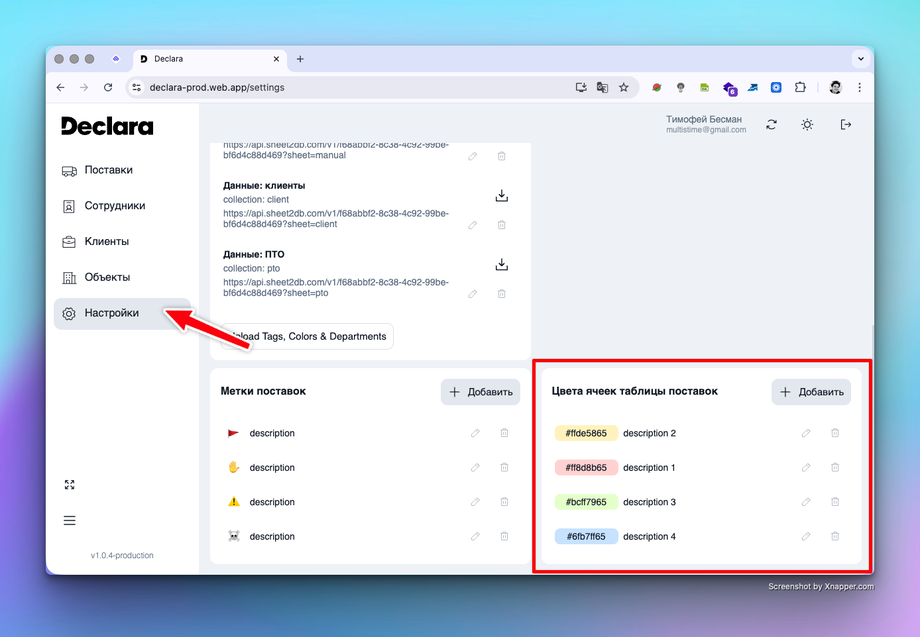The width and height of the screenshot is (920, 637).
Task: Click the sheet=pto API URL link
Action: (x=336, y=287)
